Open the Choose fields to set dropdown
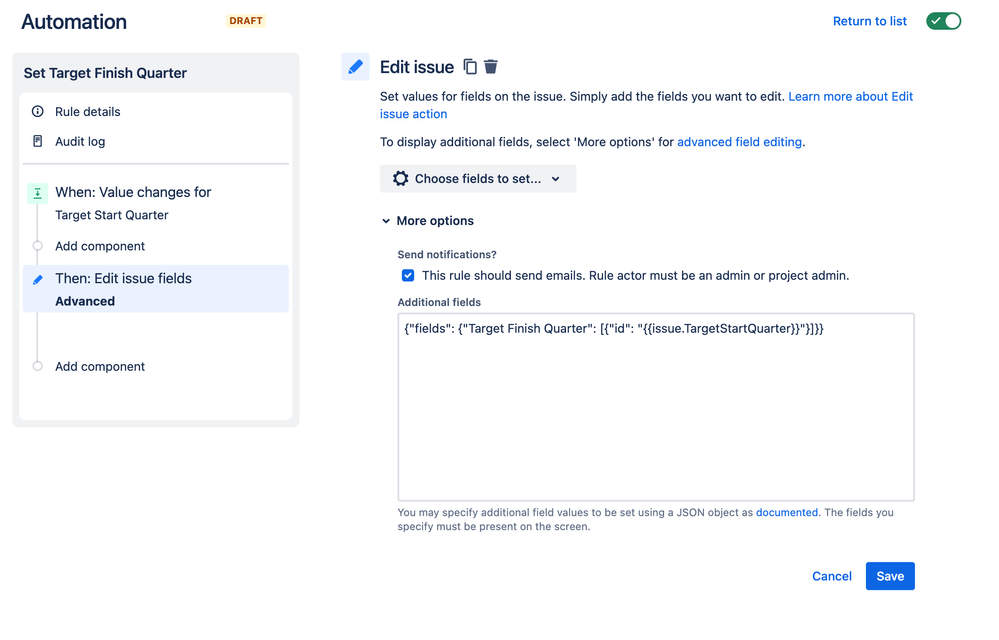The height and width of the screenshot is (640, 999). [478, 179]
